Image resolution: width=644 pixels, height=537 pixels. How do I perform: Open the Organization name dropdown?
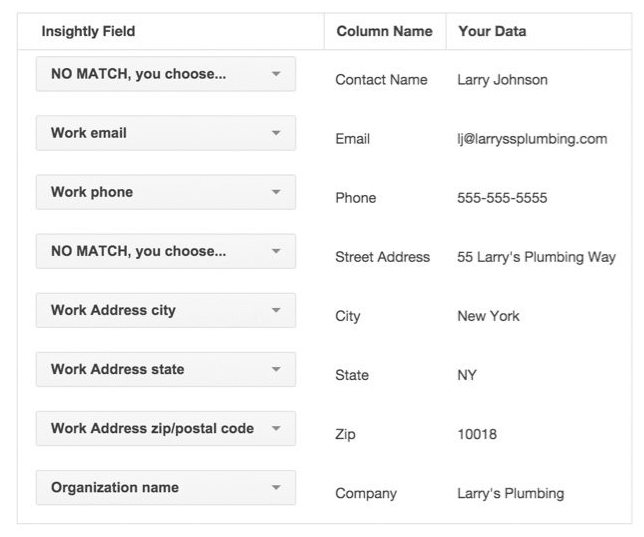coord(166,488)
